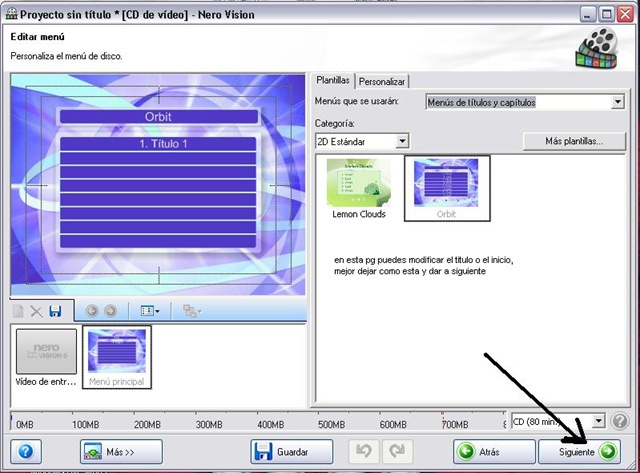This screenshot has height=473, width=640.
Task: Click the 'Editar menú' heading text
Action: (x=38, y=37)
